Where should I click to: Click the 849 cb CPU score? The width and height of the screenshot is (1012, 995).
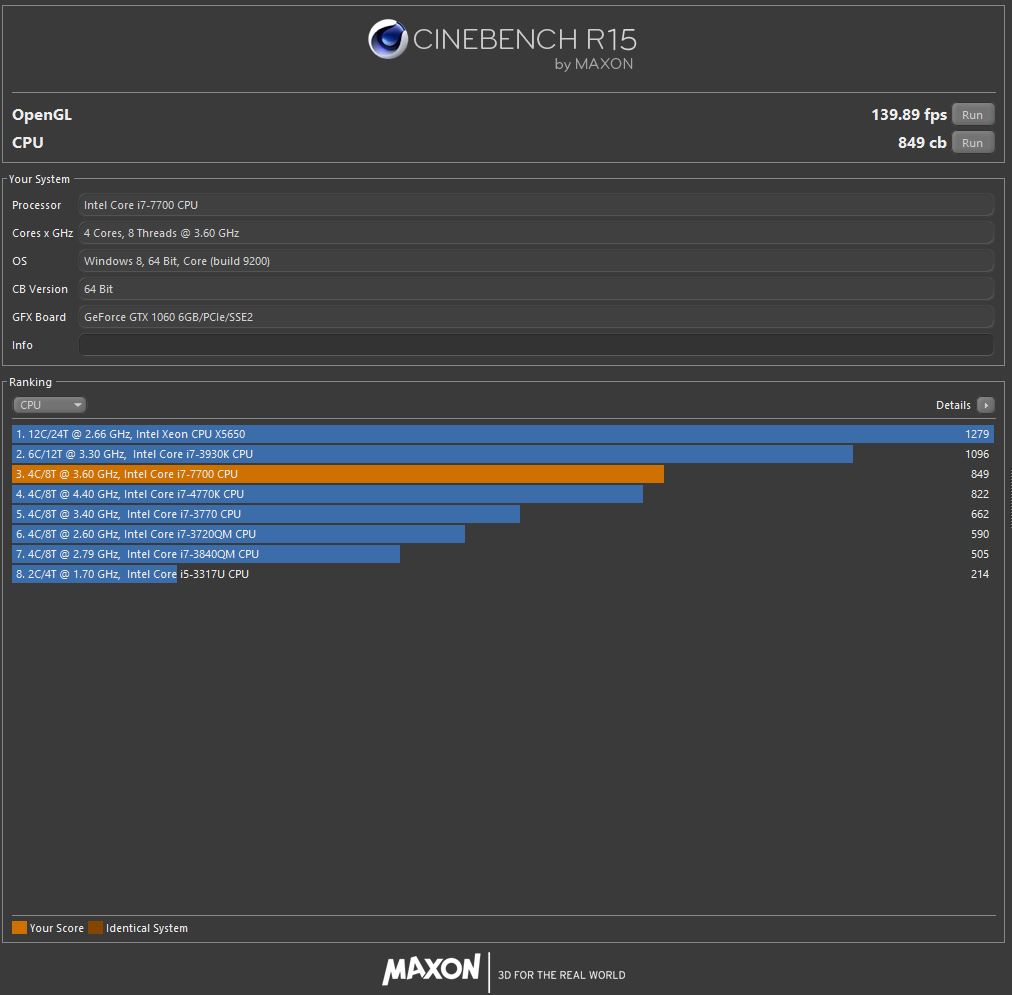922,143
